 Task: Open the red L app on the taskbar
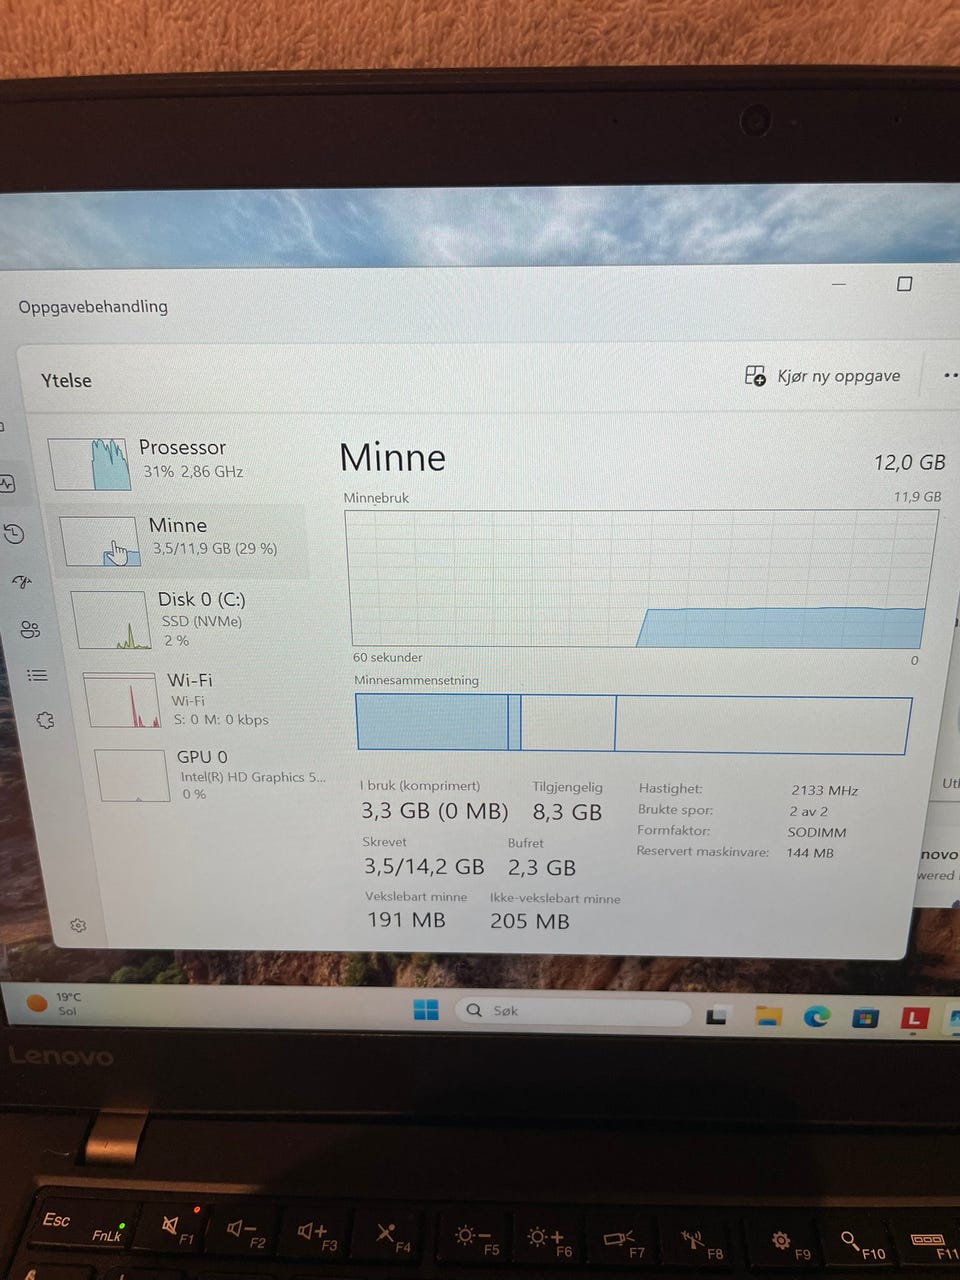[913, 1019]
